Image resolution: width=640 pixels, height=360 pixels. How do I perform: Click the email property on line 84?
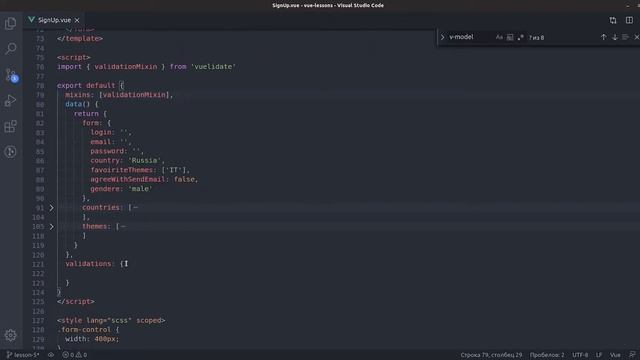101,142
